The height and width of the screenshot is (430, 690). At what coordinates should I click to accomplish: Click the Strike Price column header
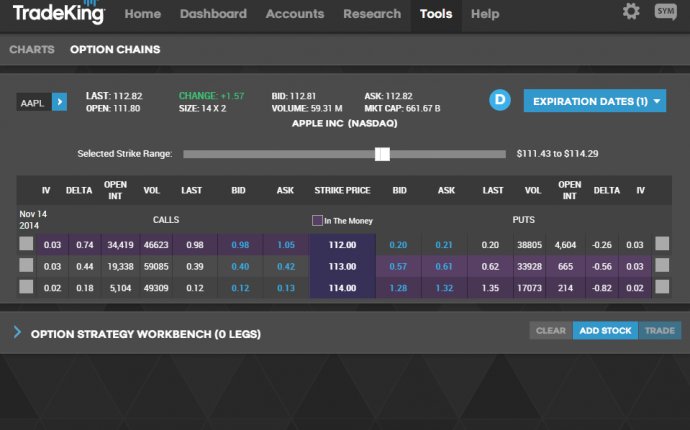point(342,190)
